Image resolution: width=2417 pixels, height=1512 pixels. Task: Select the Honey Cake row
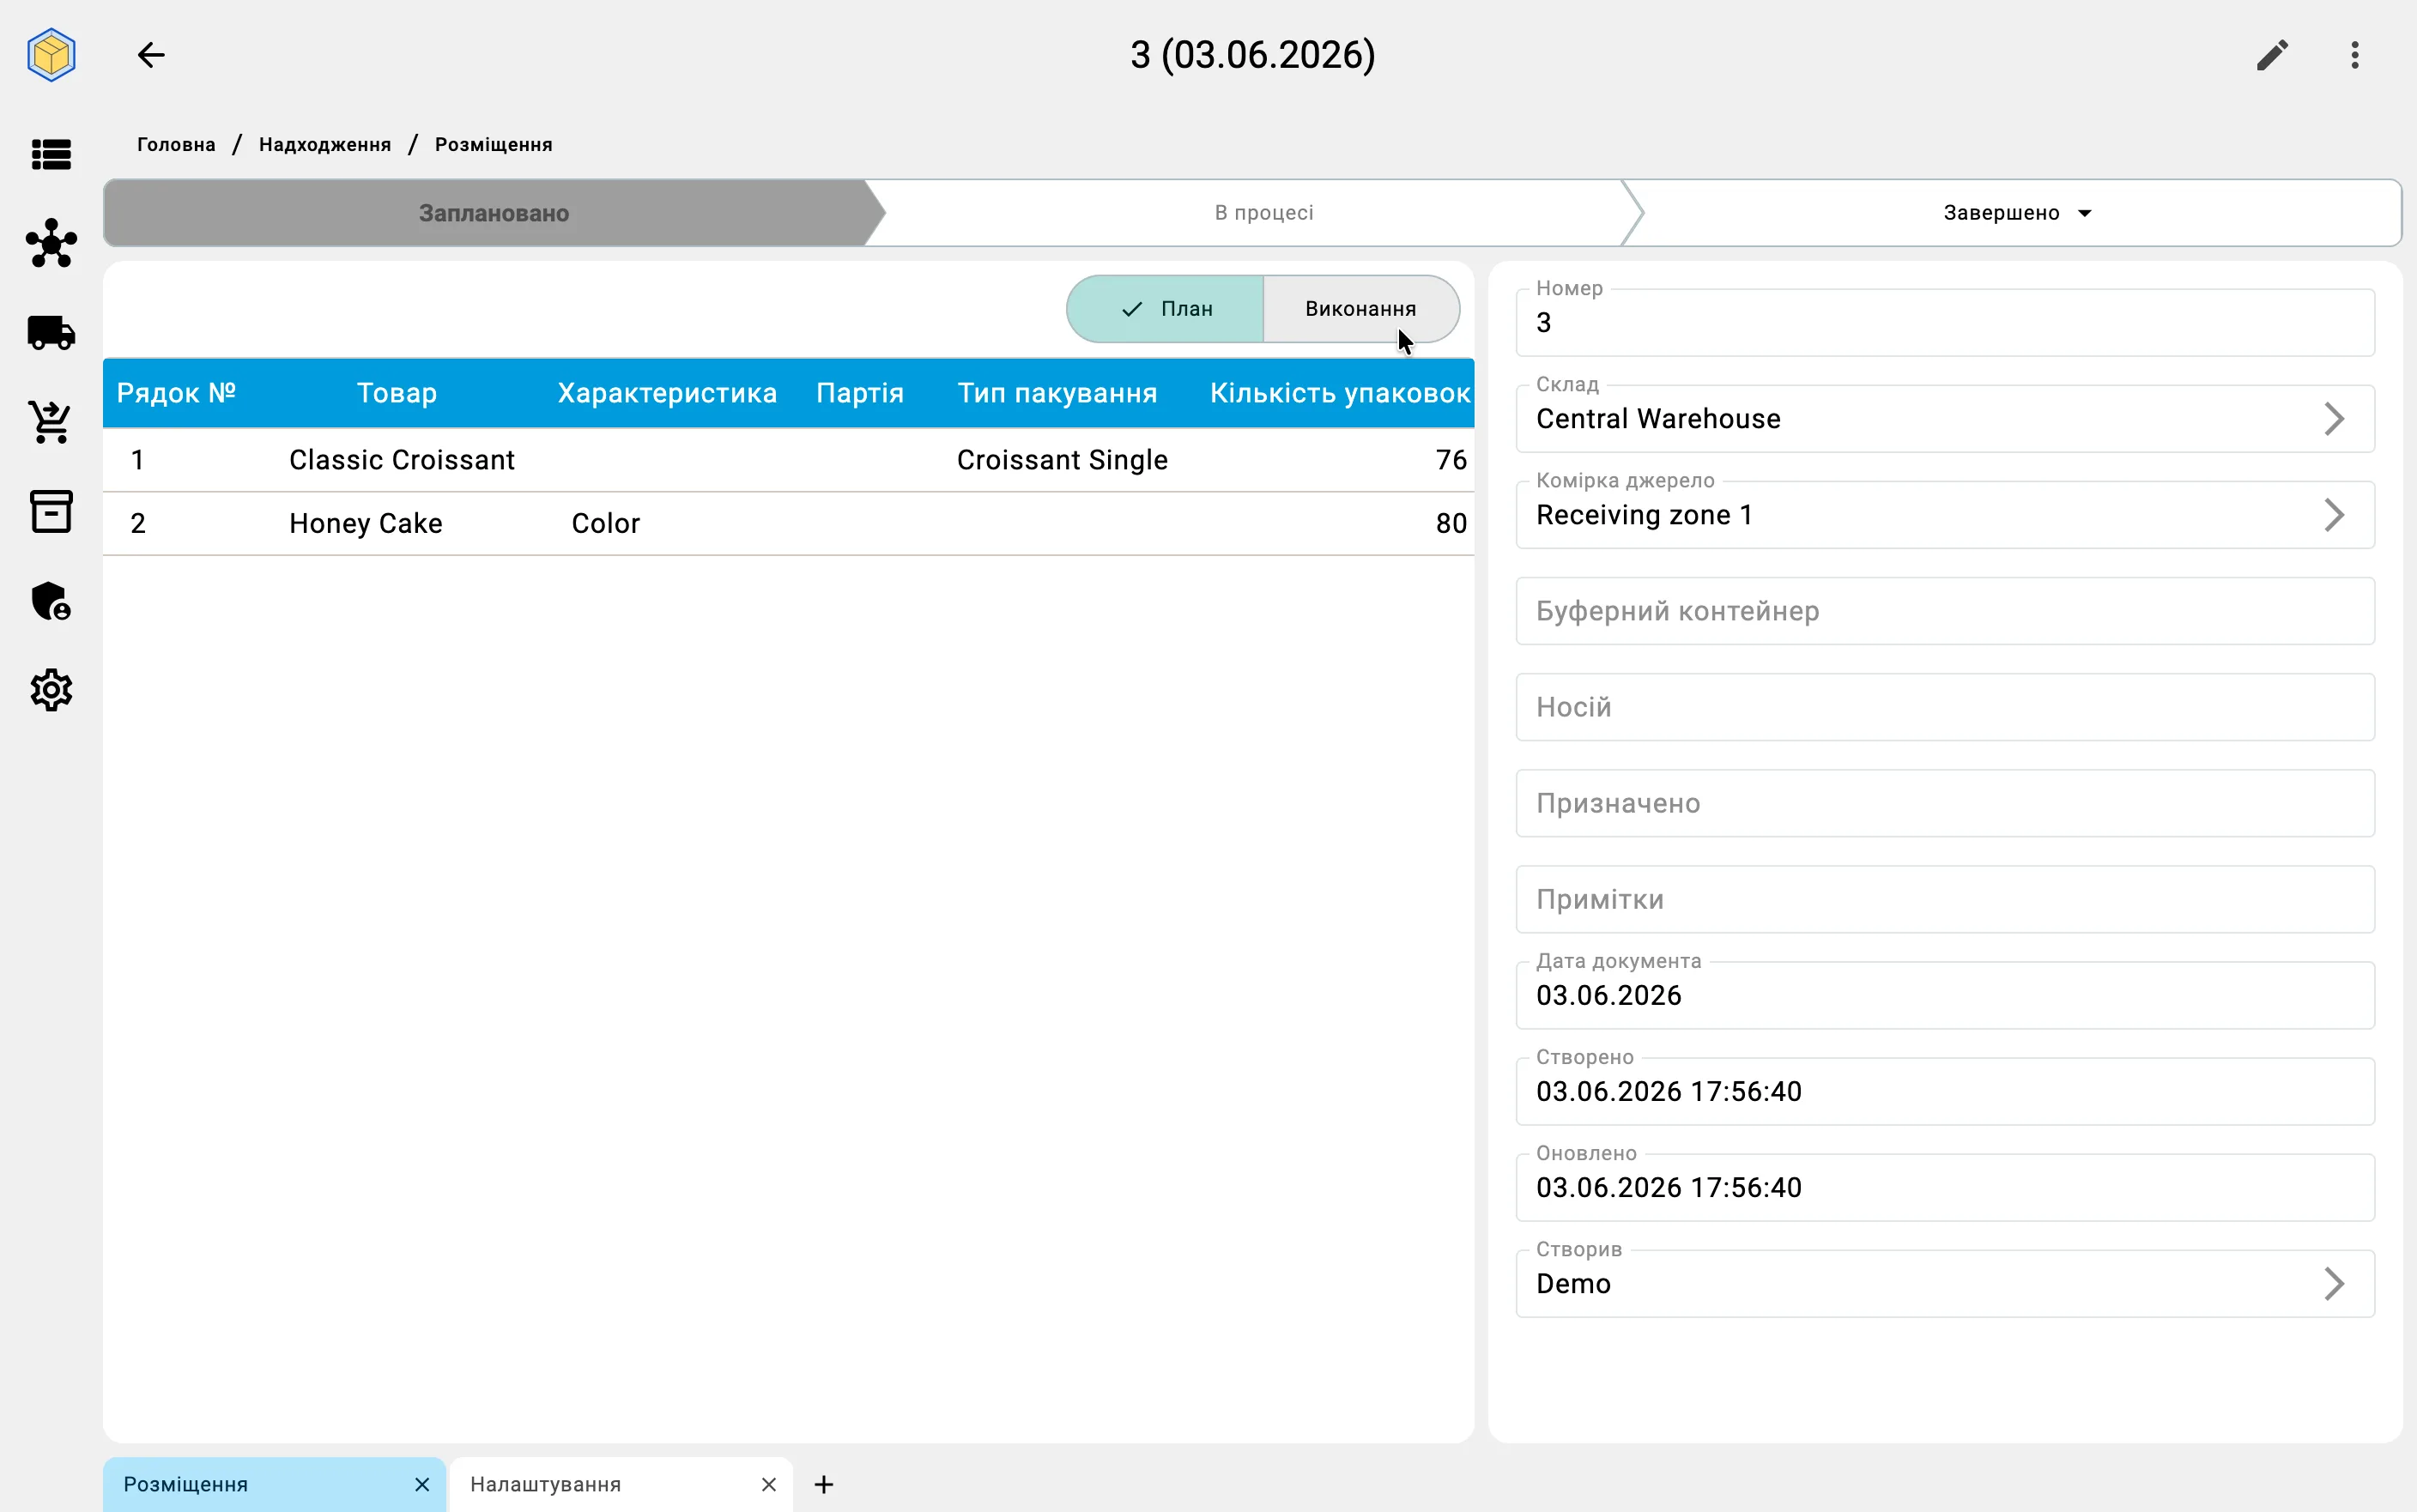pos(788,523)
